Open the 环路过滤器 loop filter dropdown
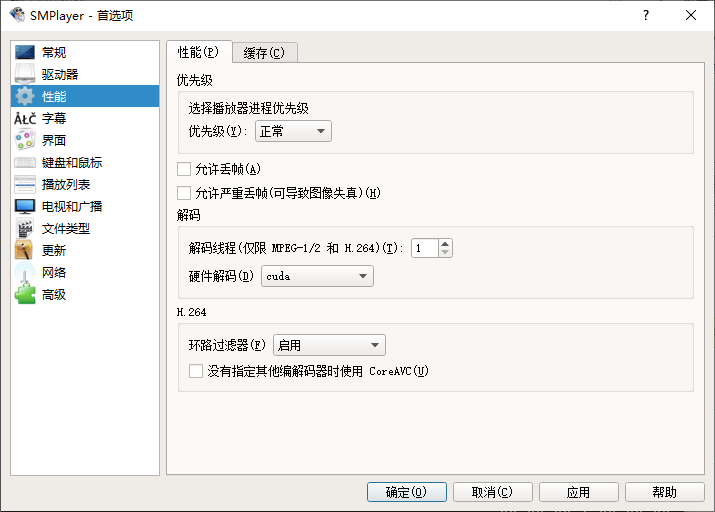 (329, 345)
